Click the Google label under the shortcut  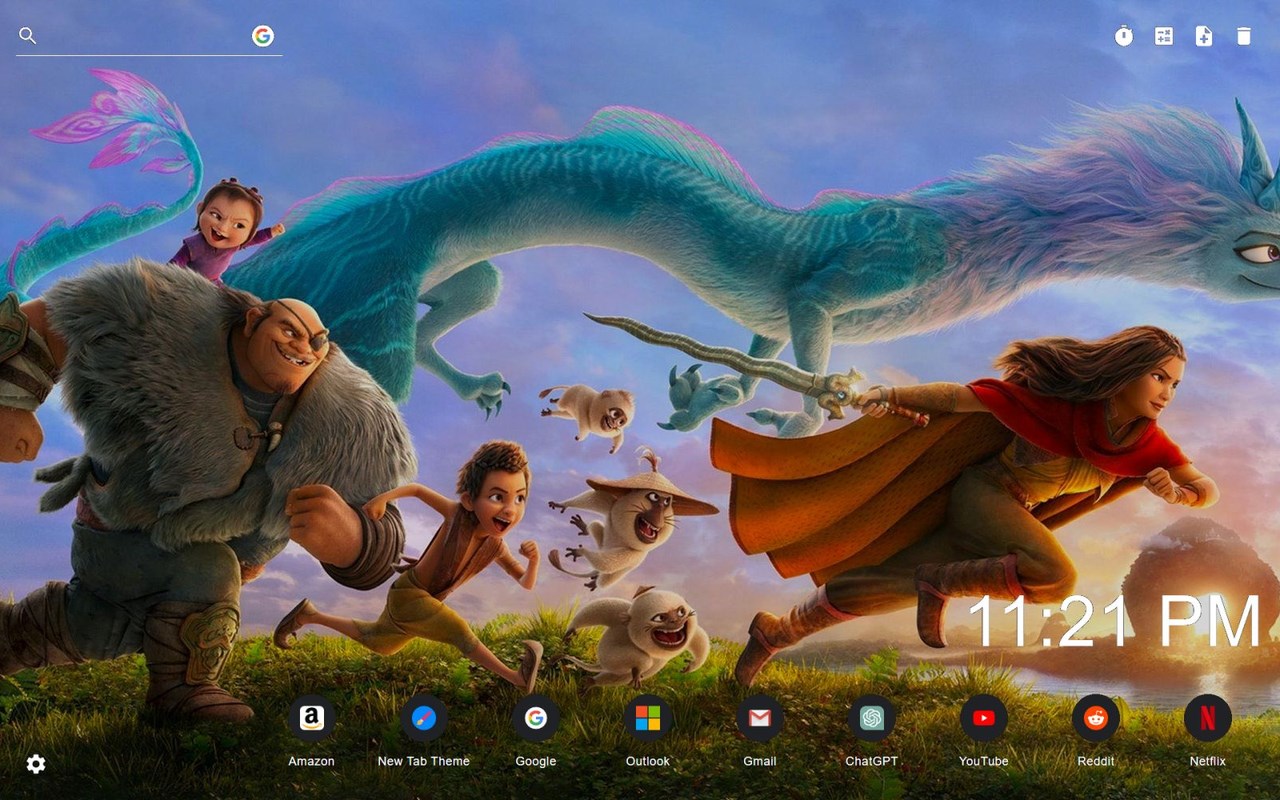click(x=536, y=761)
